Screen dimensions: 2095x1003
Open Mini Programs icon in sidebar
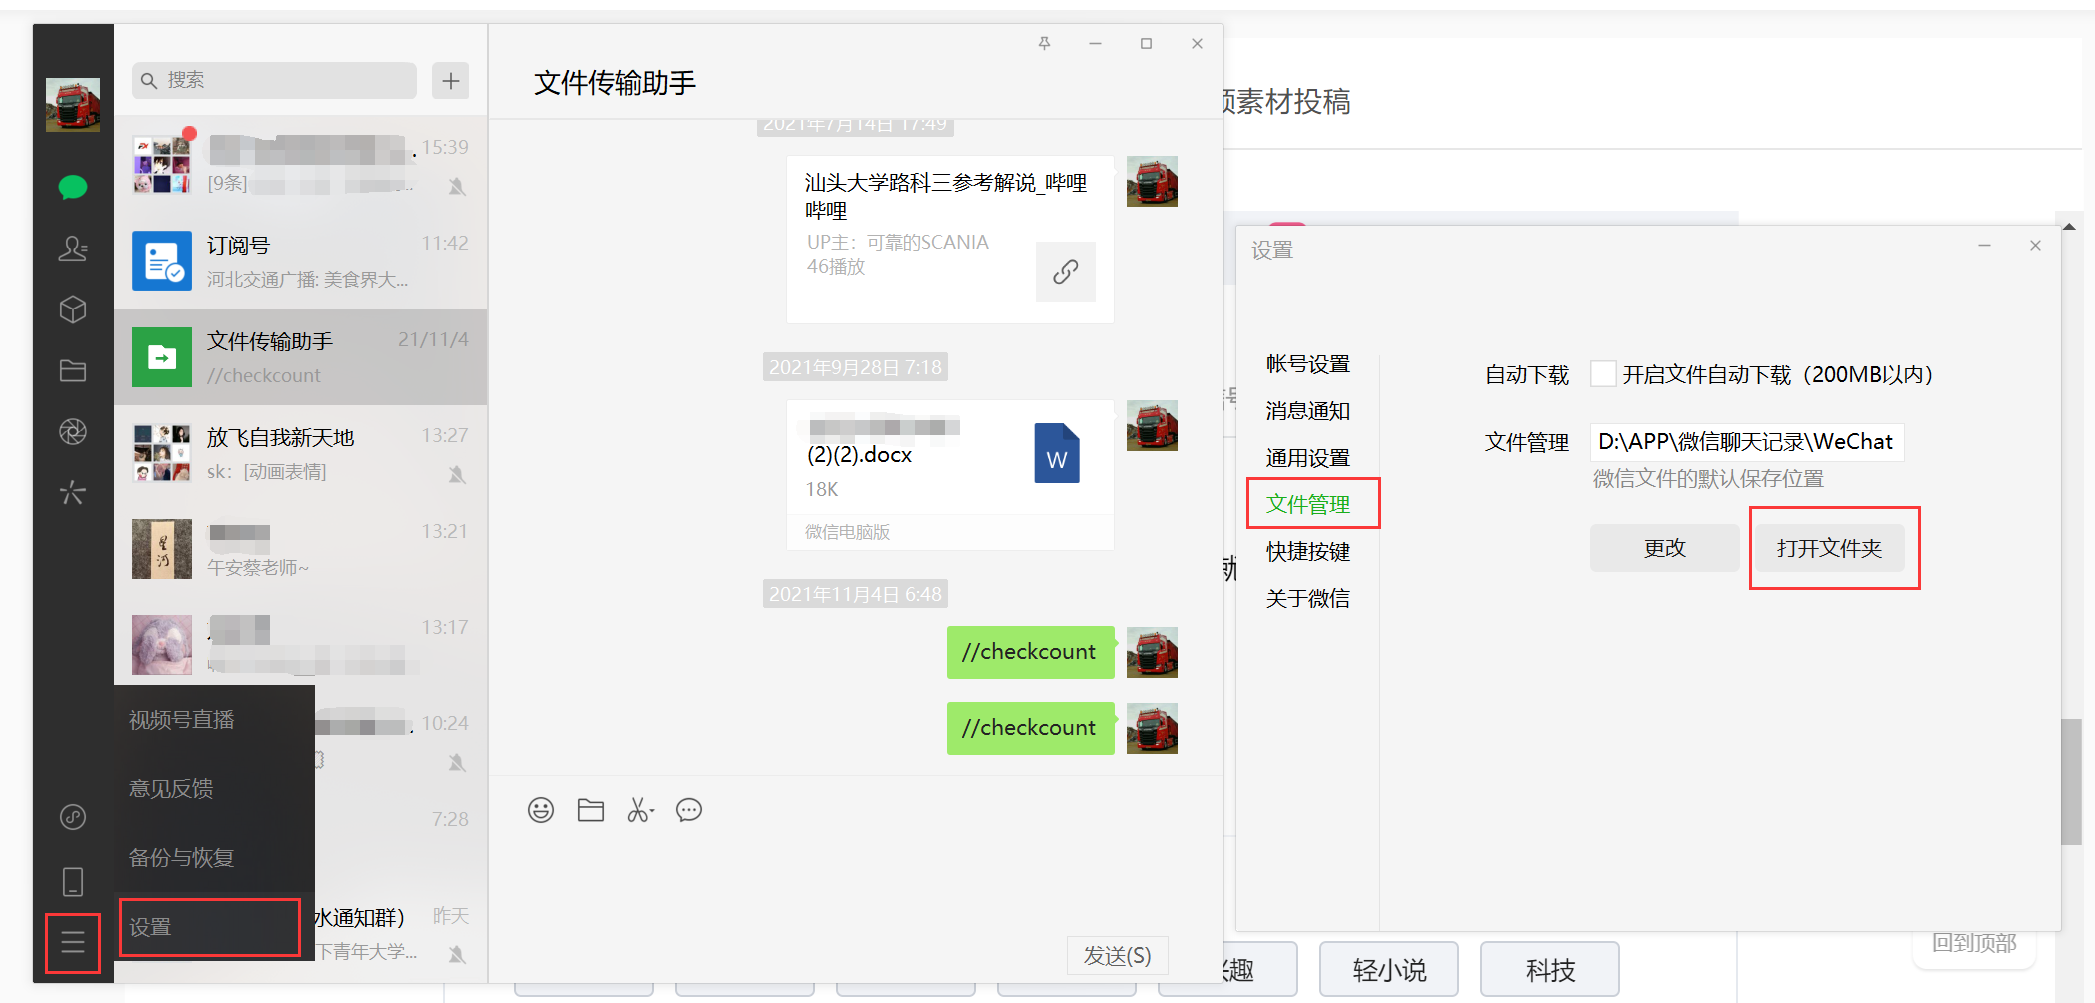click(x=73, y=817)
